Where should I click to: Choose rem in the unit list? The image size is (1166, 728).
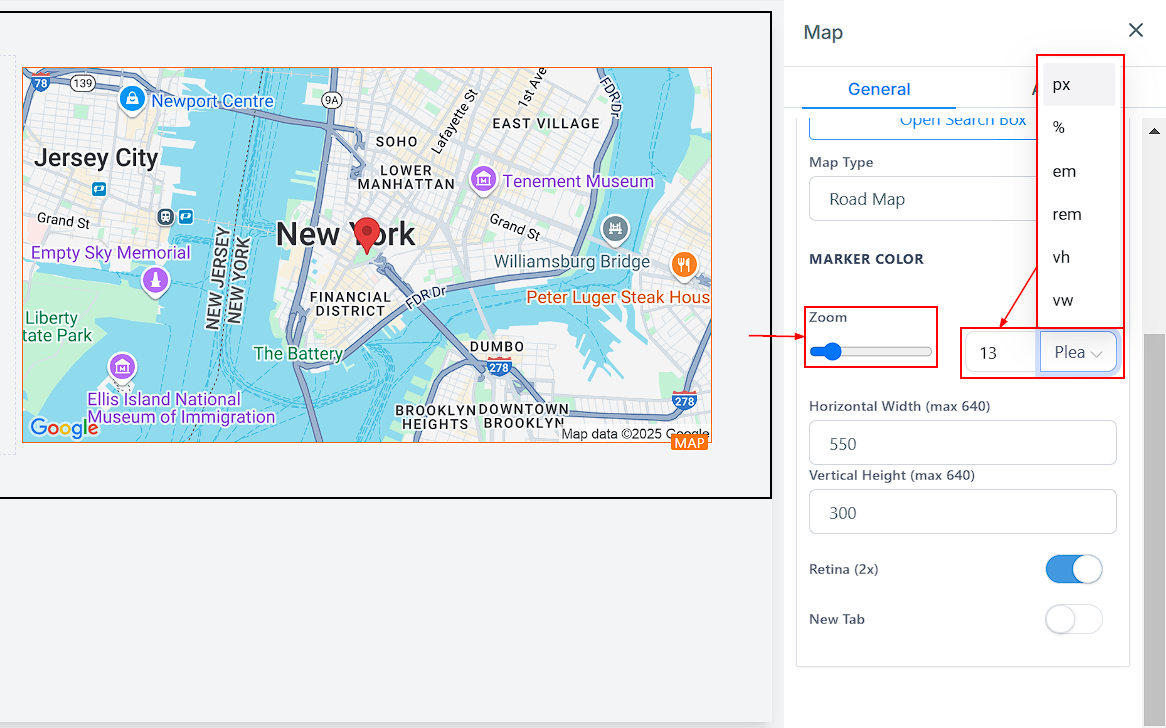coord(1067,214)
